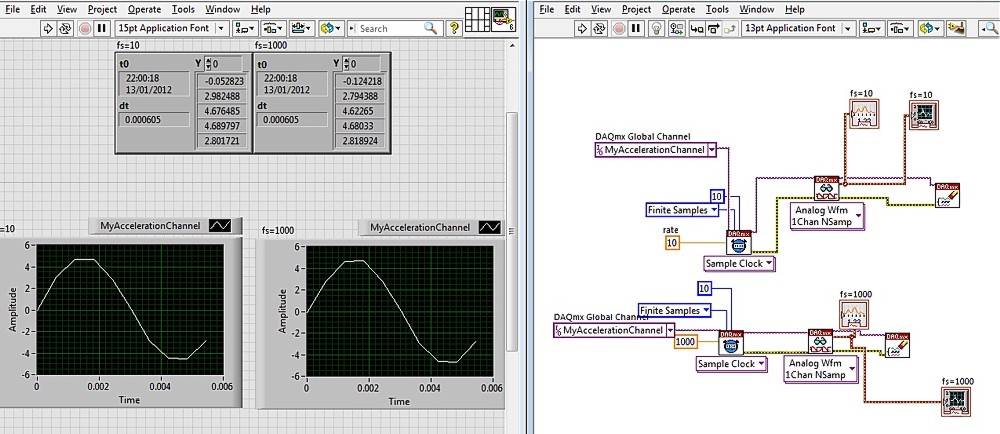This screenshot has height=434, width=1000.
Task: Click the fs=1000 waveform graph terminal icon
Action: click(954, 400)
